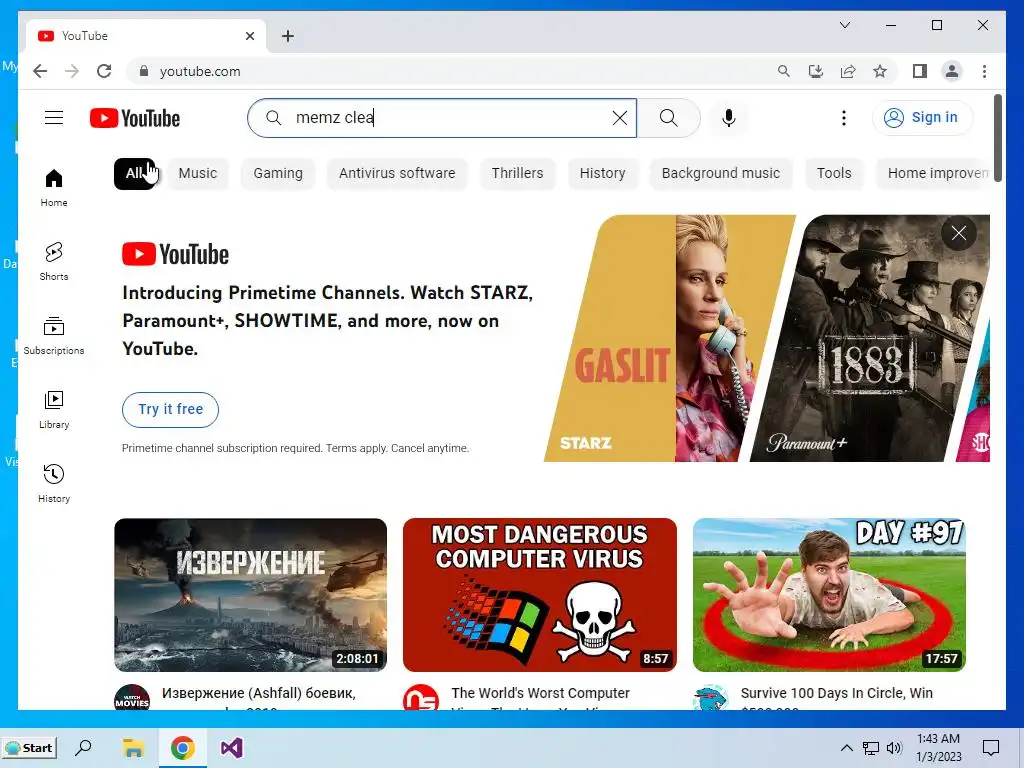Open volume control in system tray
The image size is (1024, 768).
(x=894, y=748)
